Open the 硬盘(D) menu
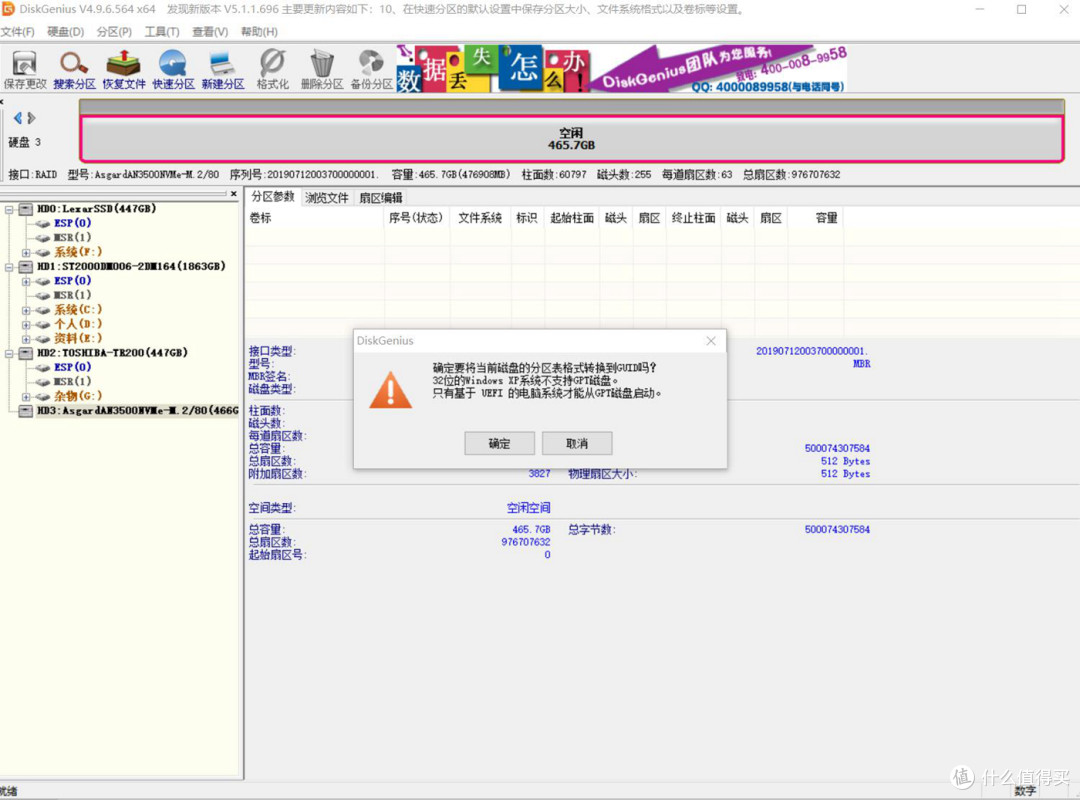Image resolution: width=1080 pixels, height=800 pixels. [x=65, y=32]
